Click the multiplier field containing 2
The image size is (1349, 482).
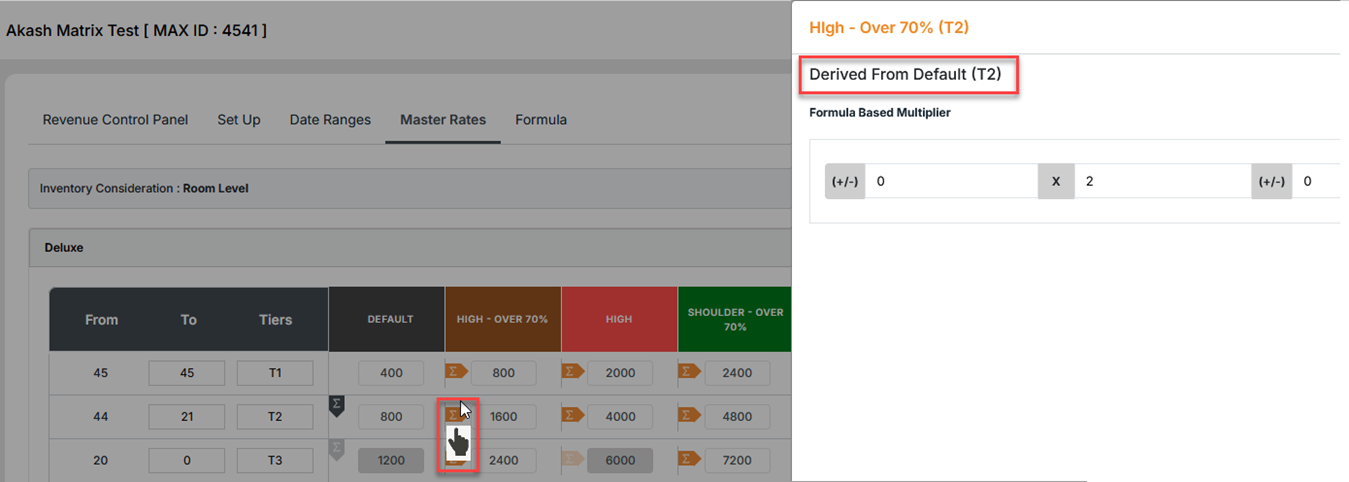tap(1160, 182)
